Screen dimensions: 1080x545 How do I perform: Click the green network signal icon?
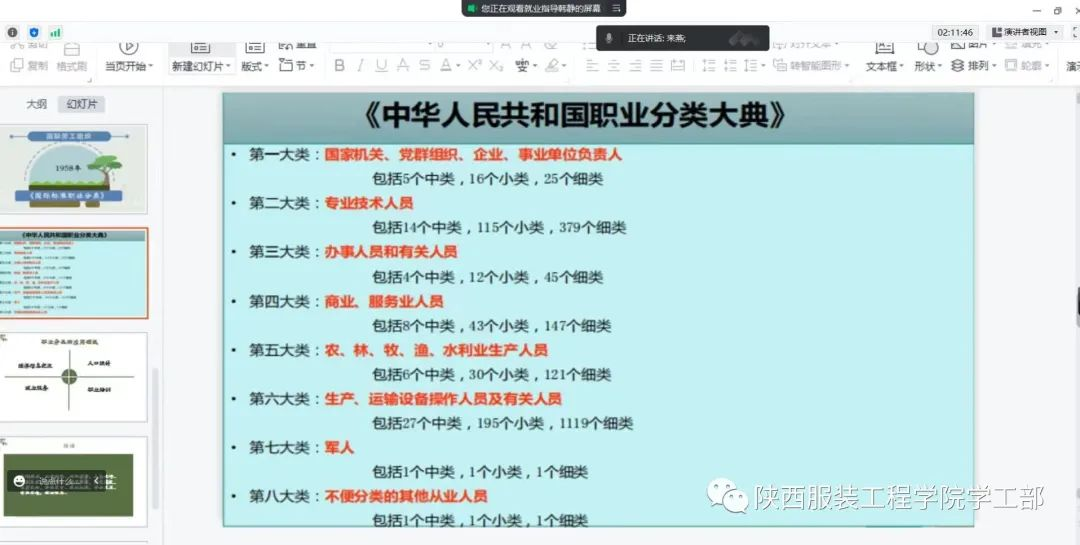coord(55,32)
